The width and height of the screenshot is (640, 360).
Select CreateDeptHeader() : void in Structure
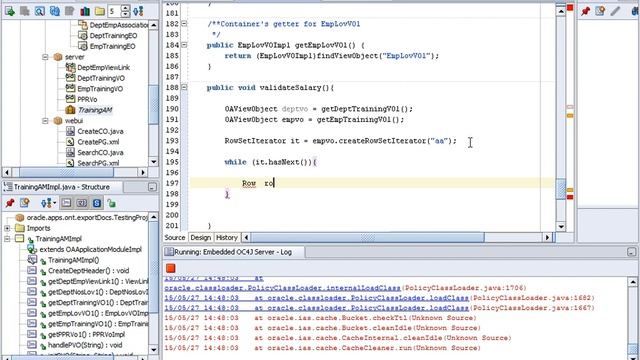(x=88, y=271)
